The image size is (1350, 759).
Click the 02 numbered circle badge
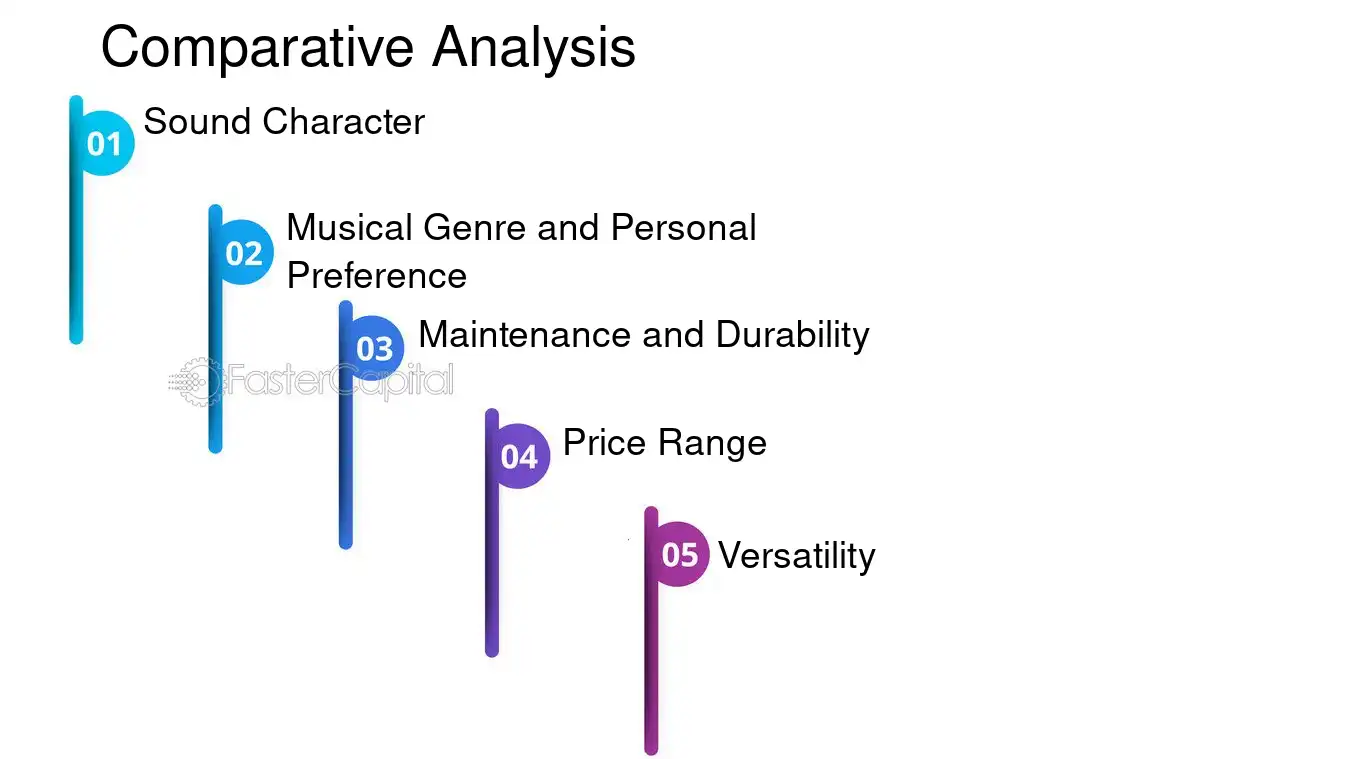tap(244, 253)
